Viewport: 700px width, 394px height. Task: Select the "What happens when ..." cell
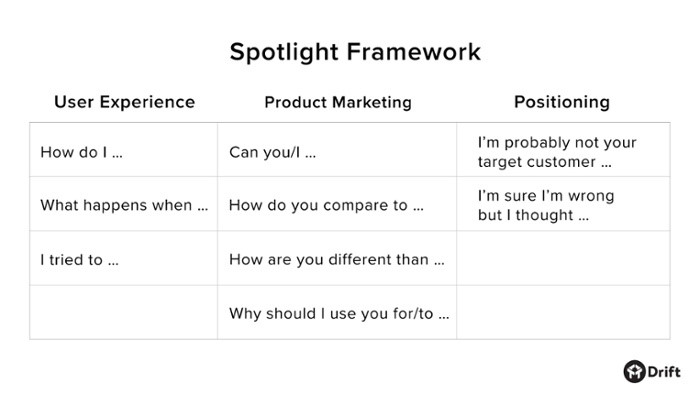(124, 204)
